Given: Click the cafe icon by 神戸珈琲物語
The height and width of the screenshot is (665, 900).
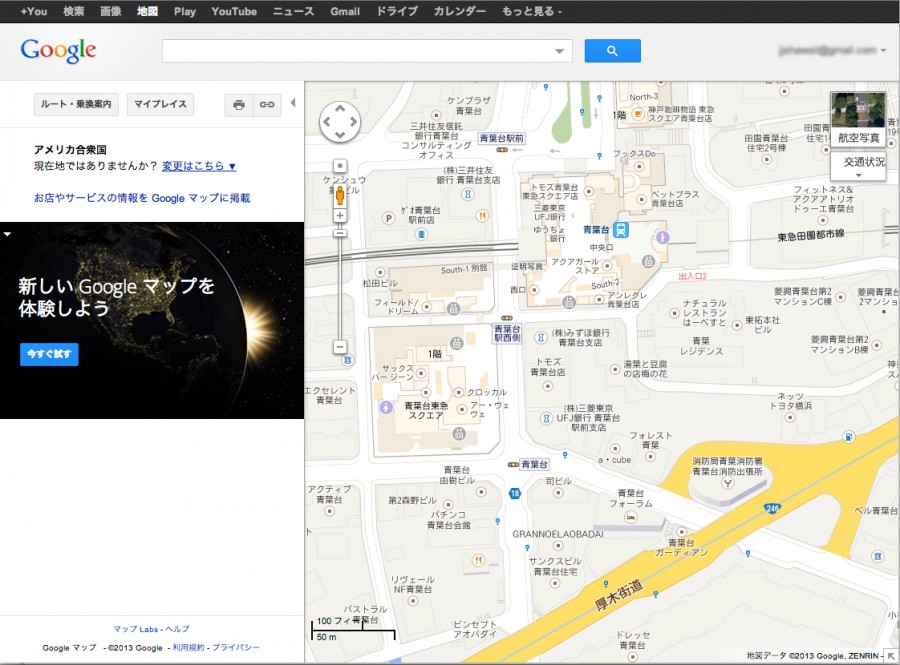Looking at the screenshot, I should click(637, 114).
